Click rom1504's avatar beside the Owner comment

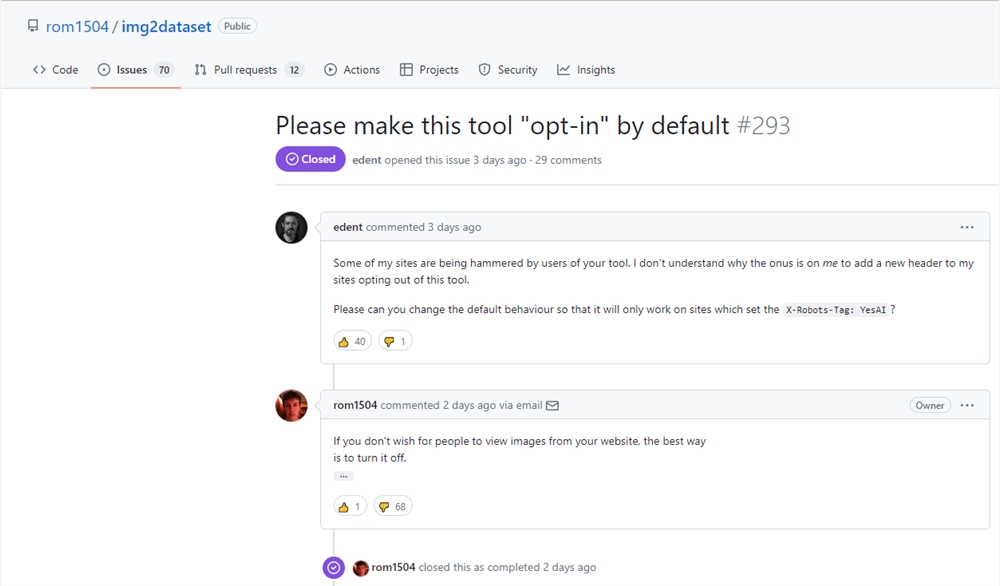[291, 405]
